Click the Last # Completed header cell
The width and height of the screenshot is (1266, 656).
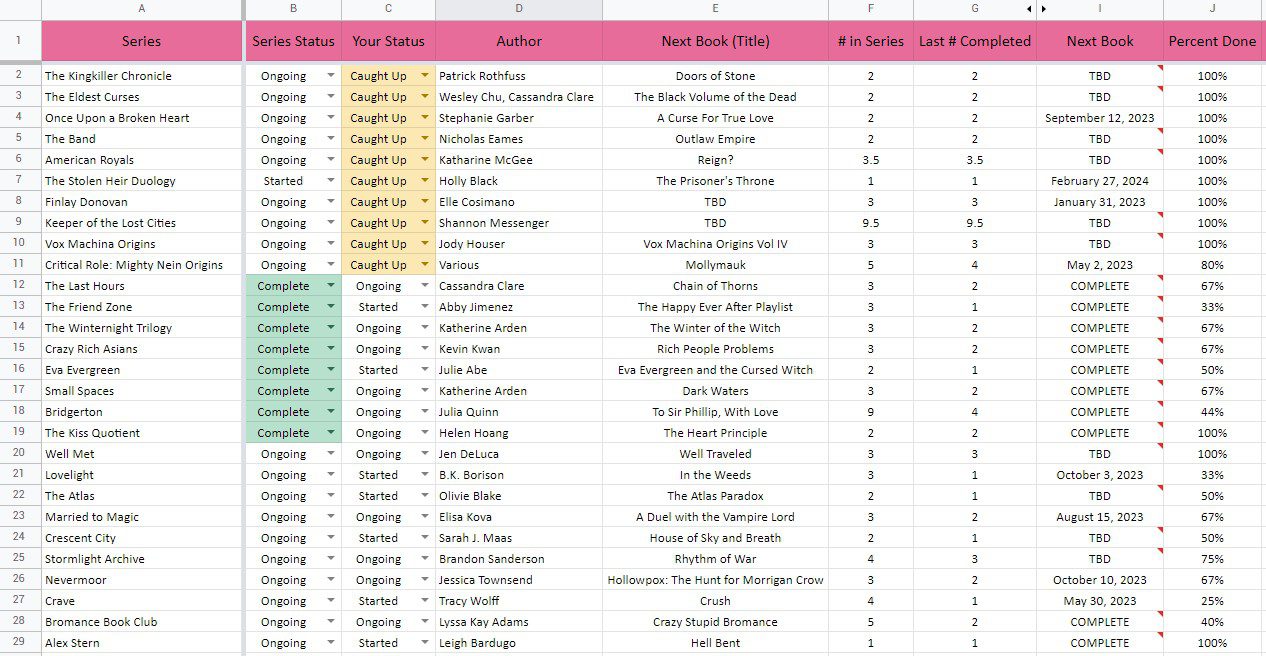click(975, 41)
